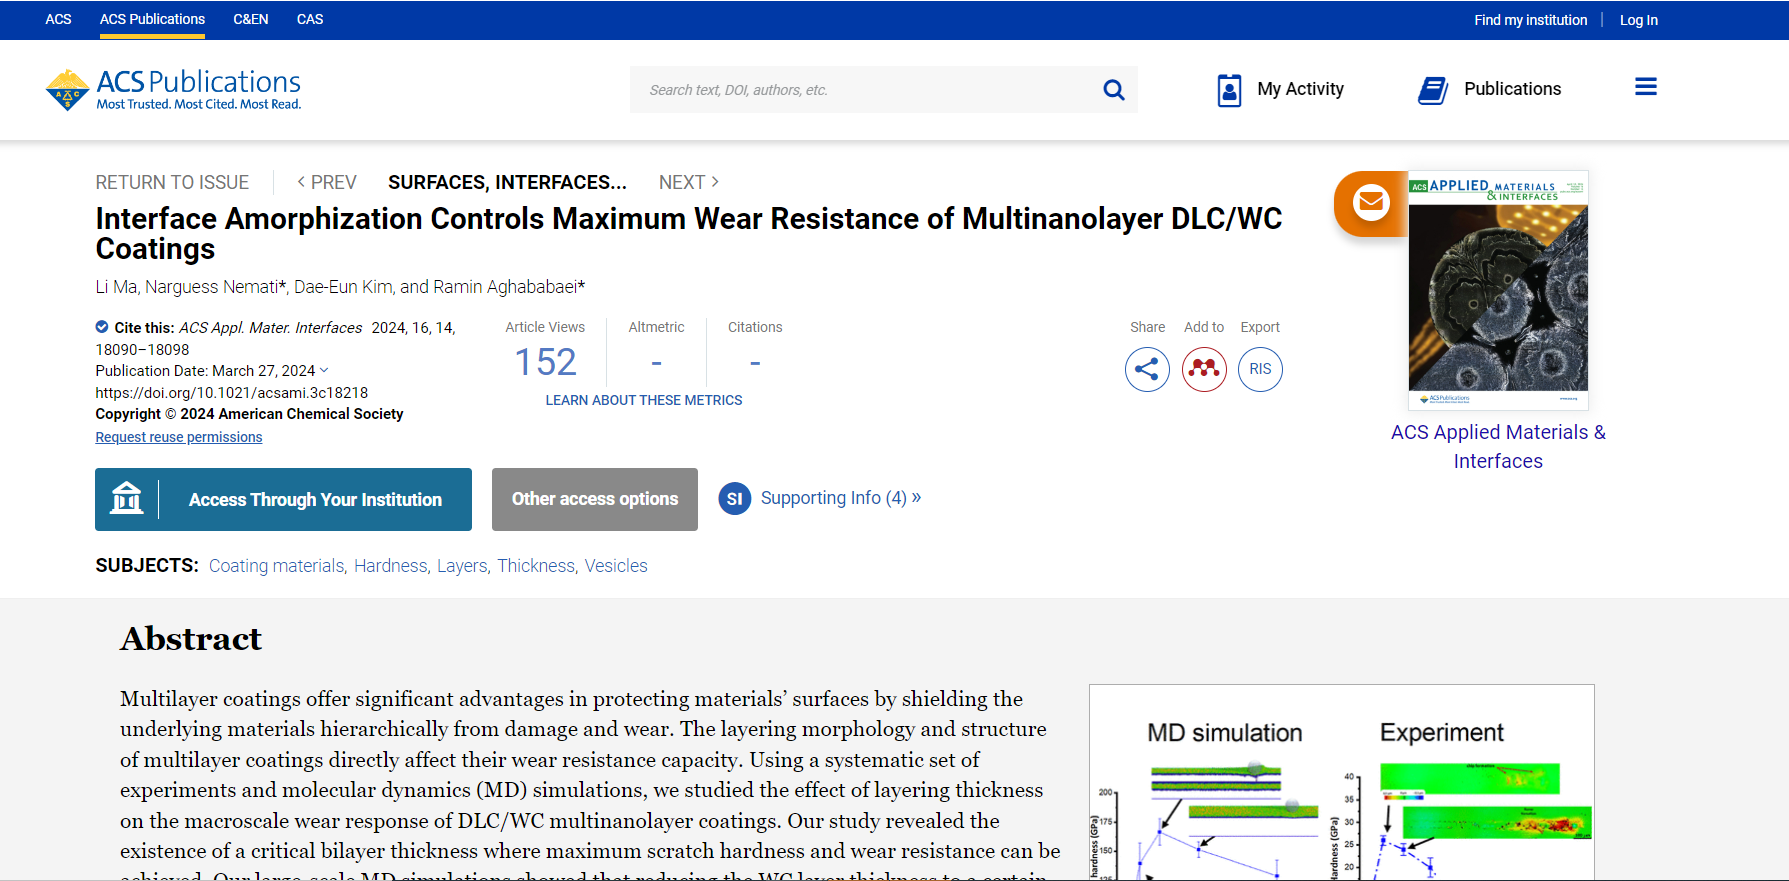
Task: Go to the NEXT article
Action: pos(688,182)
